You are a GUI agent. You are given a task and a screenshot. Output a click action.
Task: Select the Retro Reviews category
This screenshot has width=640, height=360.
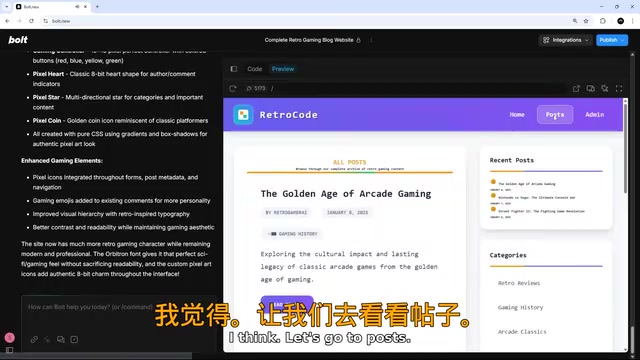519,283
